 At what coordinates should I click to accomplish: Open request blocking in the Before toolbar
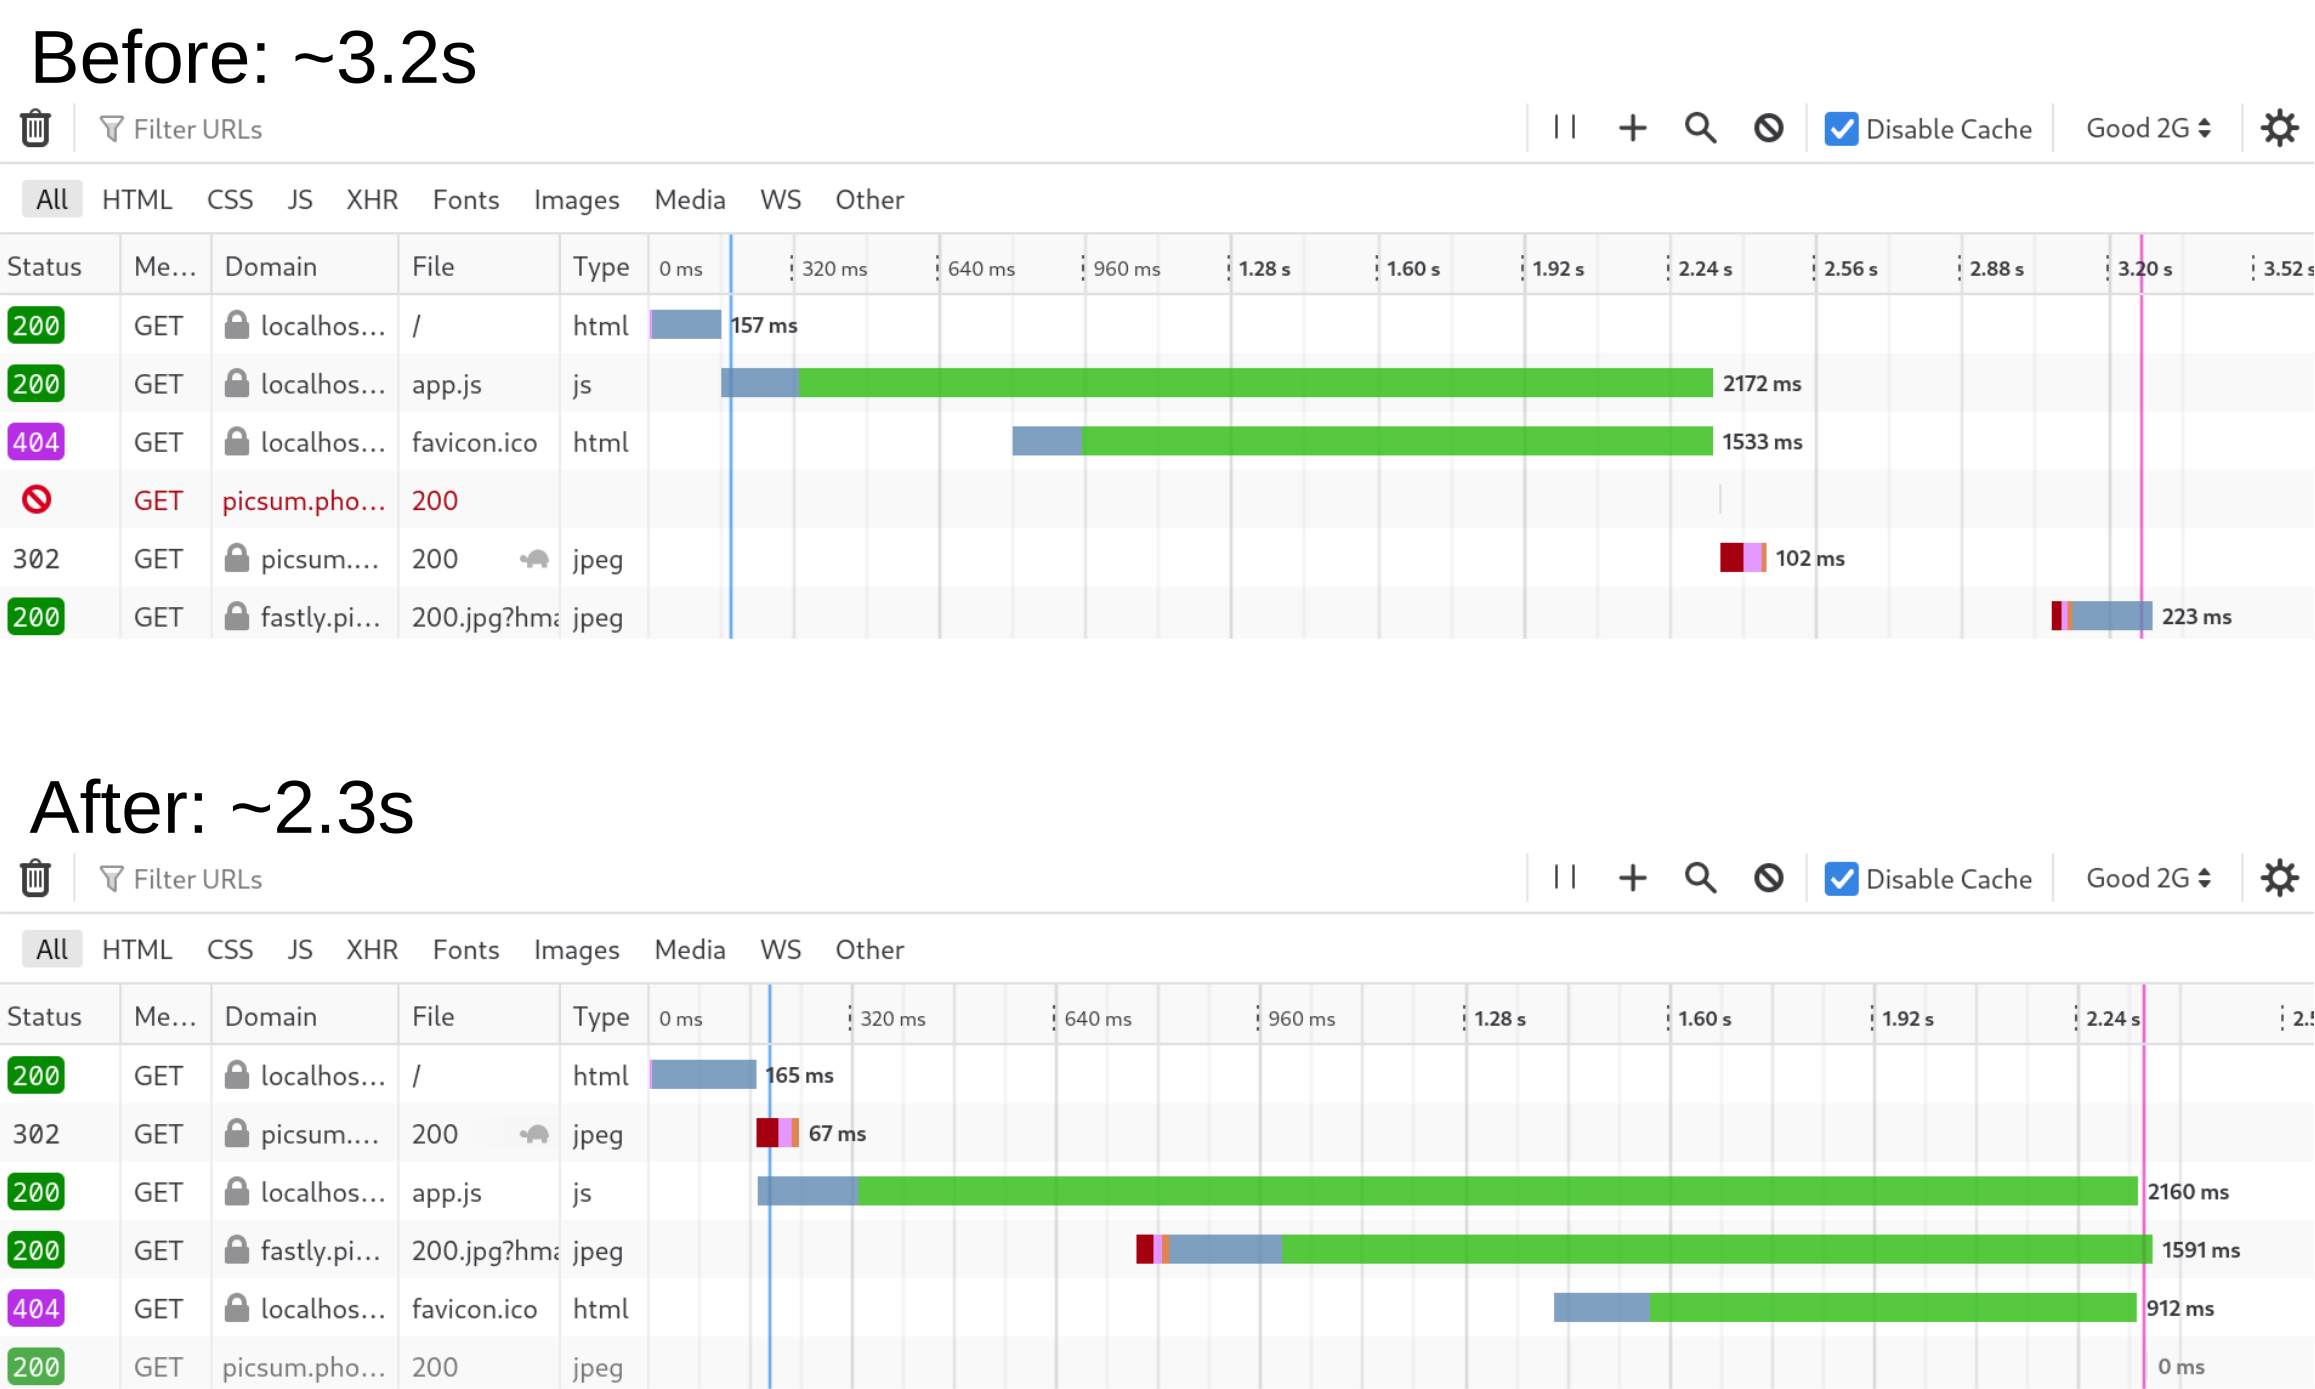1768,128
